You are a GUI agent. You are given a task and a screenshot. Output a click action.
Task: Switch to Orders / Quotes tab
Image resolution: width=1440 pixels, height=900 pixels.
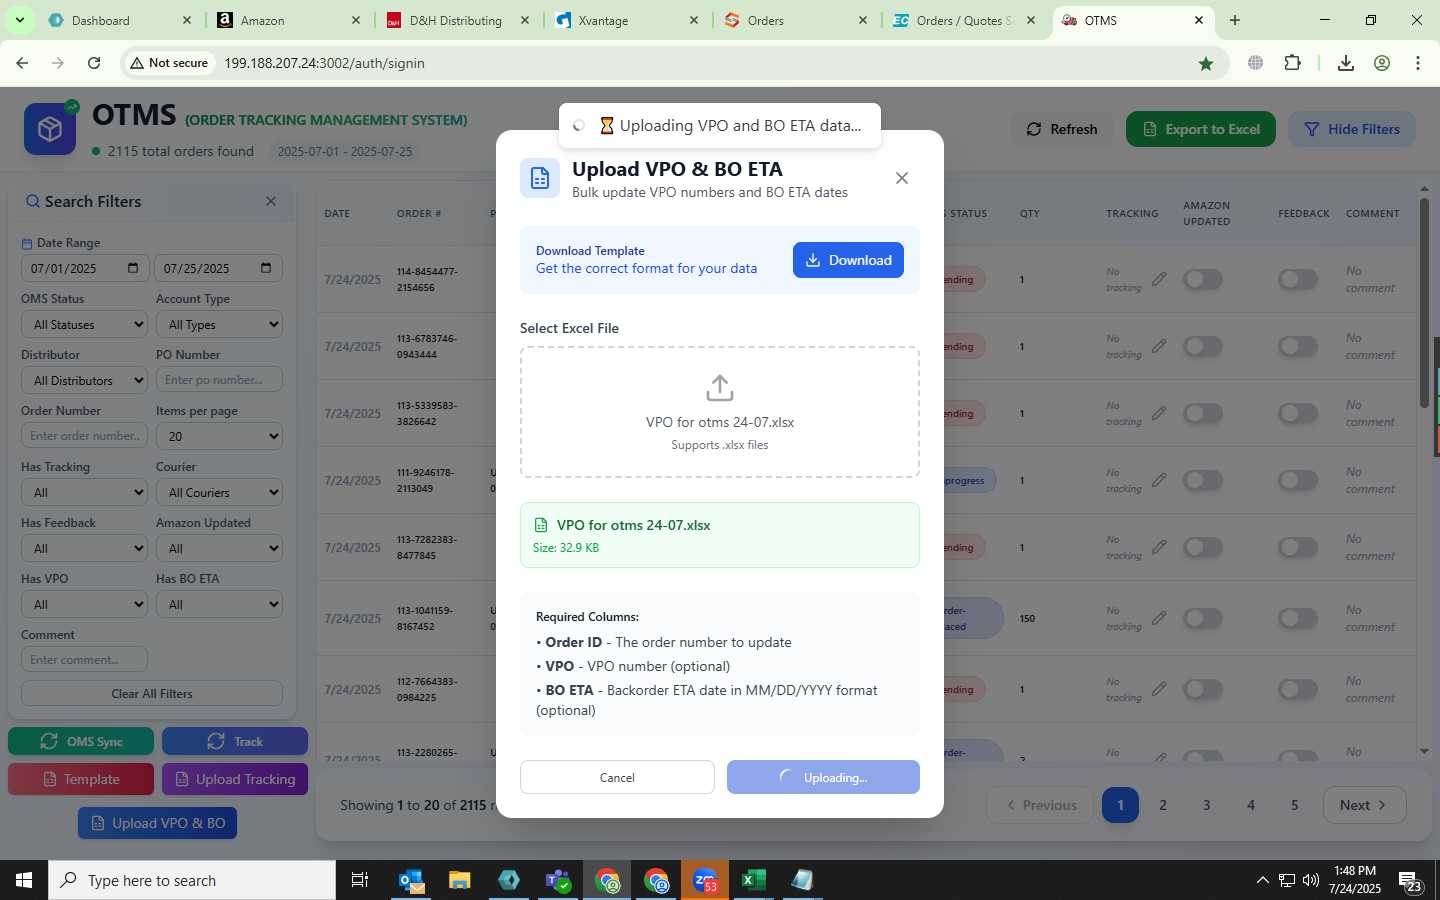[965, 20]
